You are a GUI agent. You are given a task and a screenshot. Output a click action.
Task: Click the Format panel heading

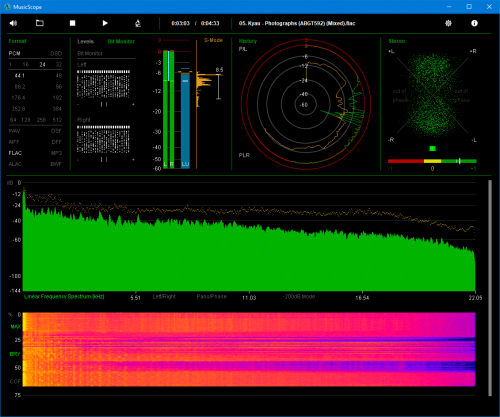[17, 41]
